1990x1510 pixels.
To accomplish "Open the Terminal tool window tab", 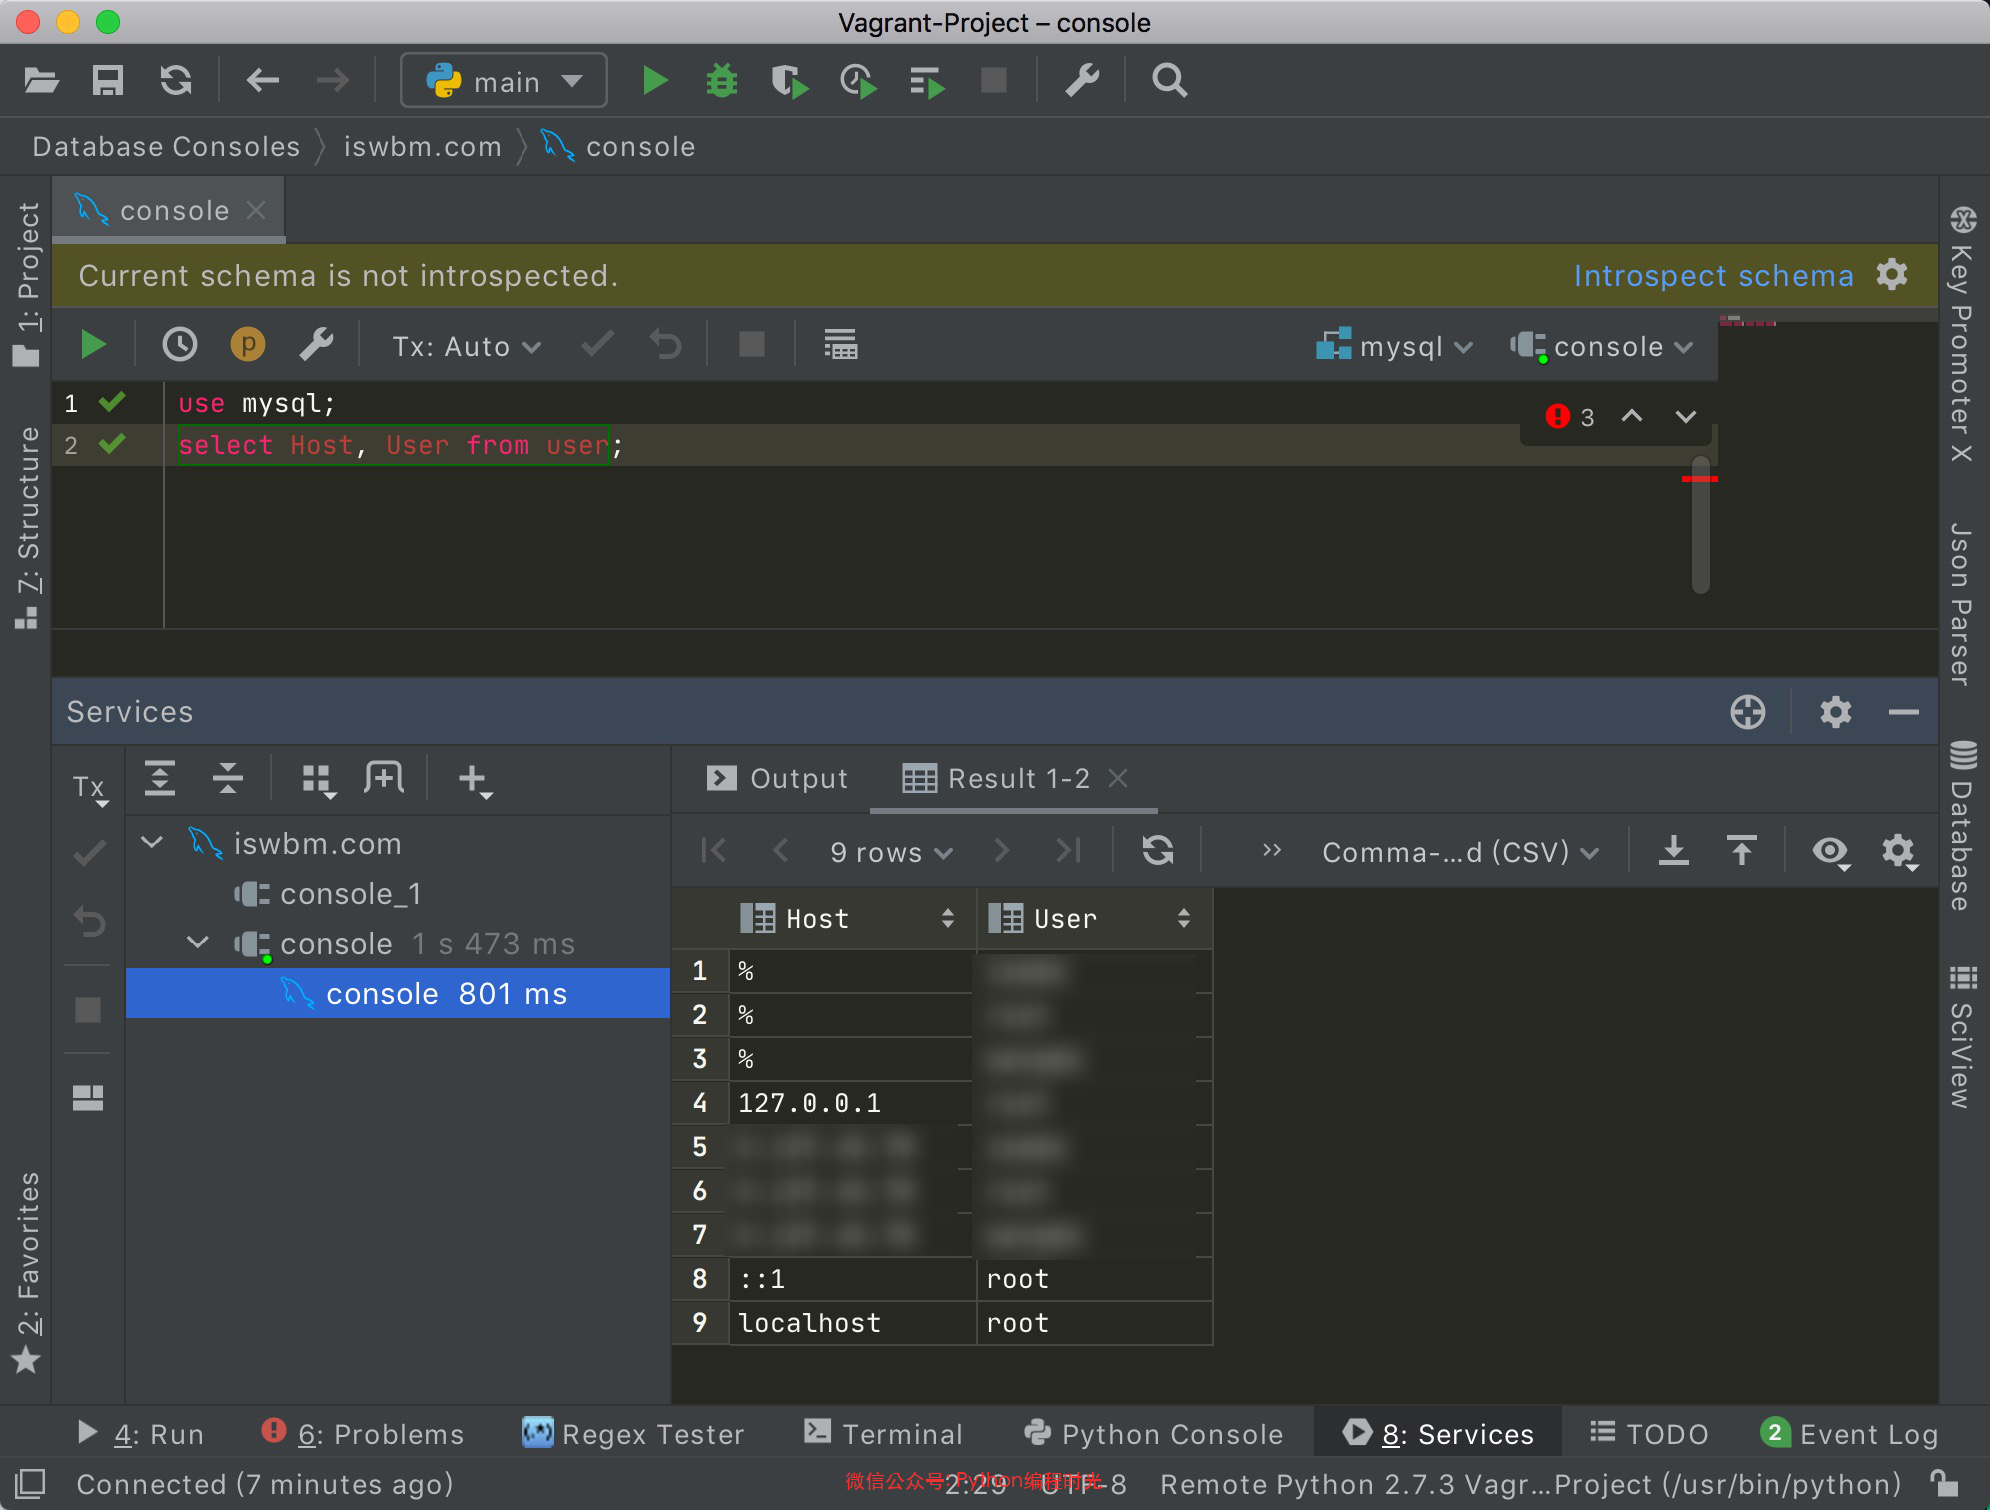I will coord(884,1434).
